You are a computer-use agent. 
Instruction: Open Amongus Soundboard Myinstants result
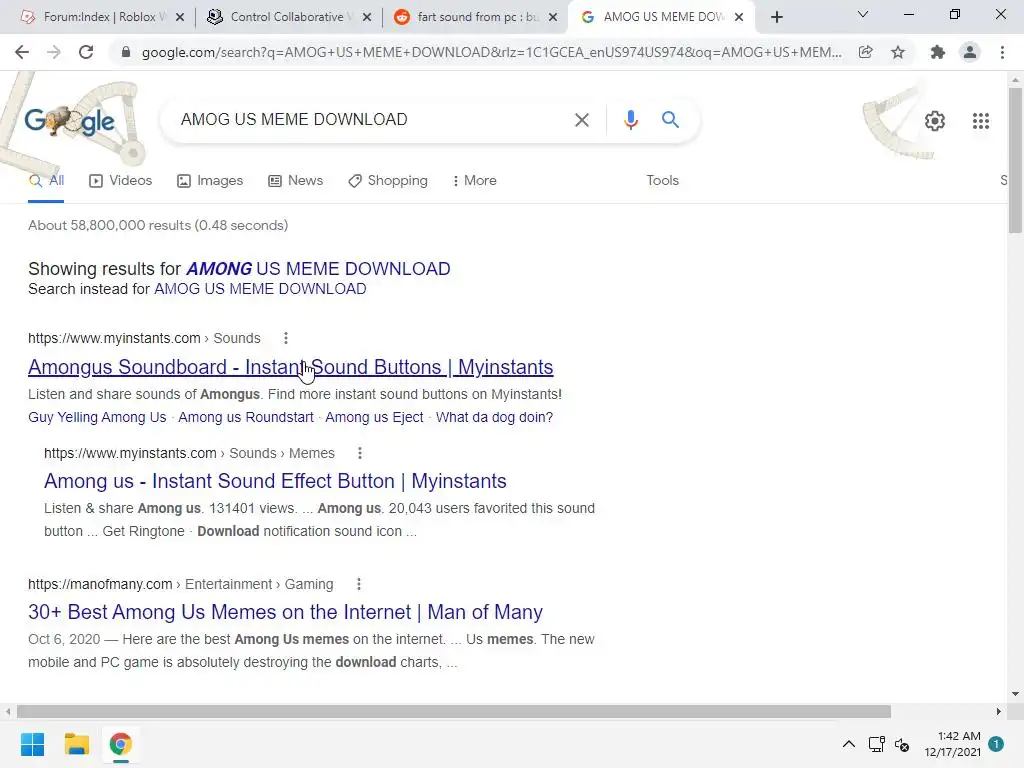pyautogui.click(x=291, y=367)
